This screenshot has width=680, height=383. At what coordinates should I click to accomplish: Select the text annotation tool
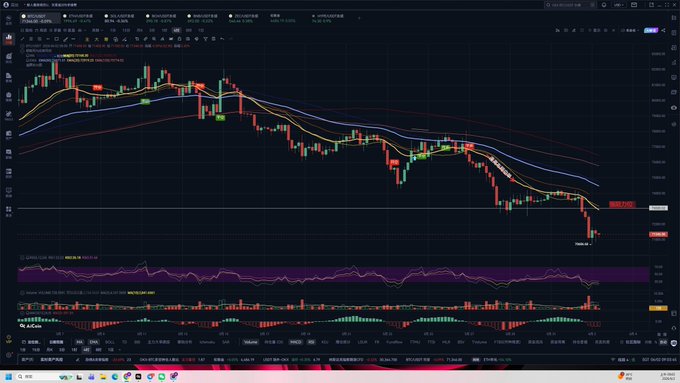(x=162, y=39)
